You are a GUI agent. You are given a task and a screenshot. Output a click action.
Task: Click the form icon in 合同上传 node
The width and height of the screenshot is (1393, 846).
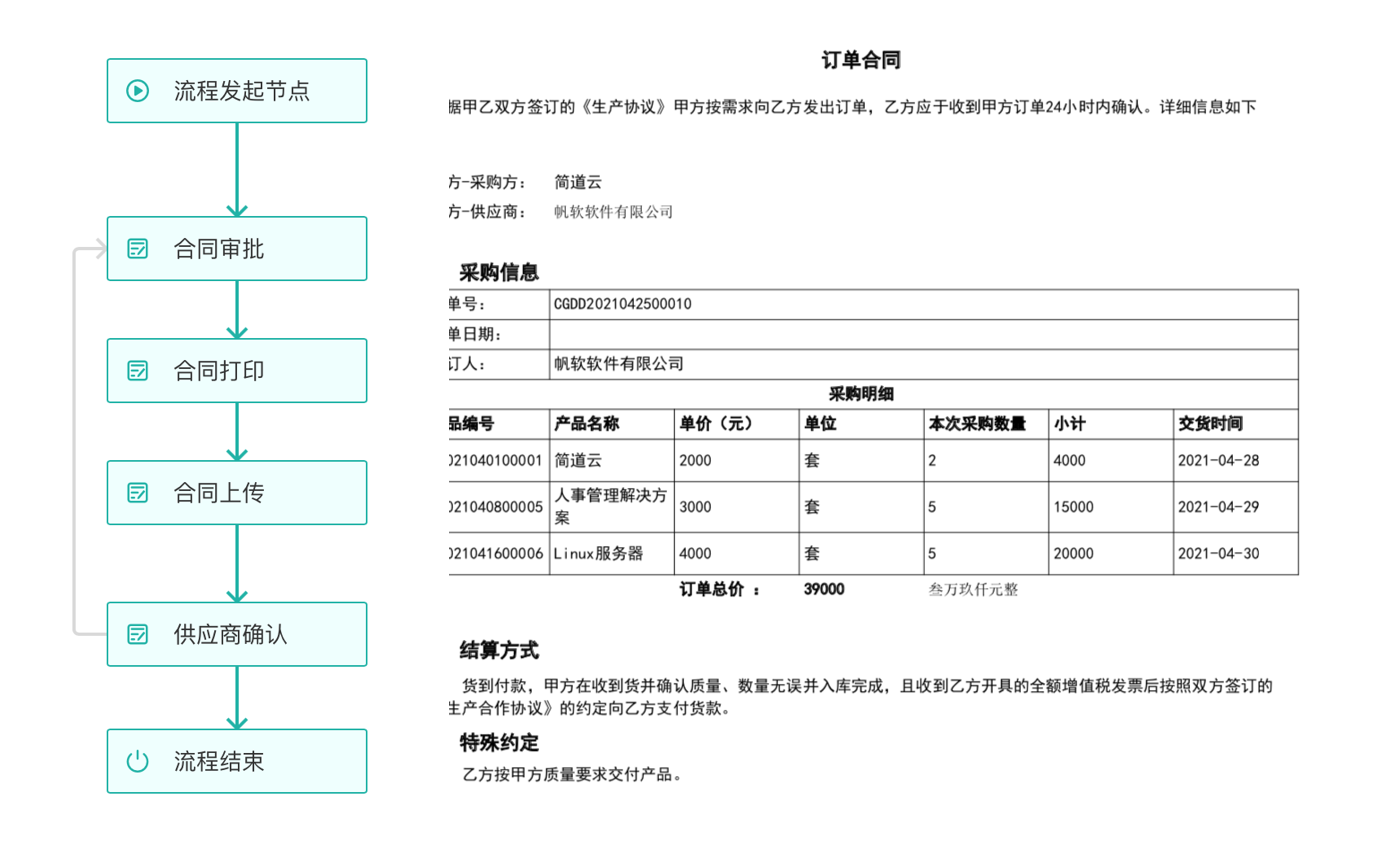(138, 493)
